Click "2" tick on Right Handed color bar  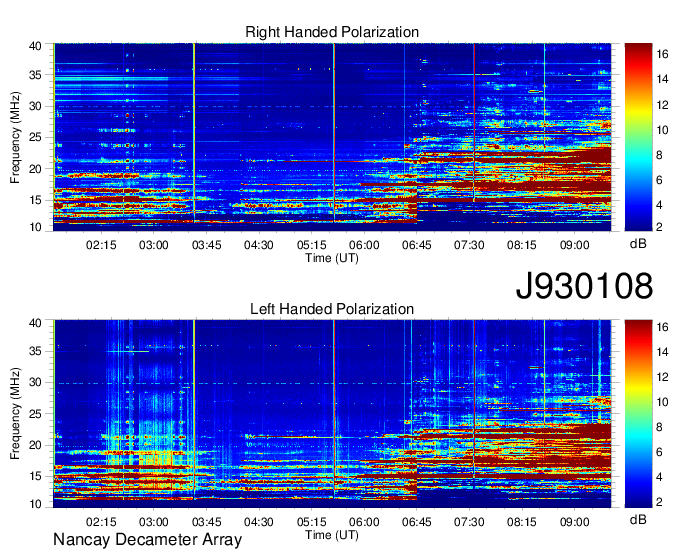[x=659, y=227]
